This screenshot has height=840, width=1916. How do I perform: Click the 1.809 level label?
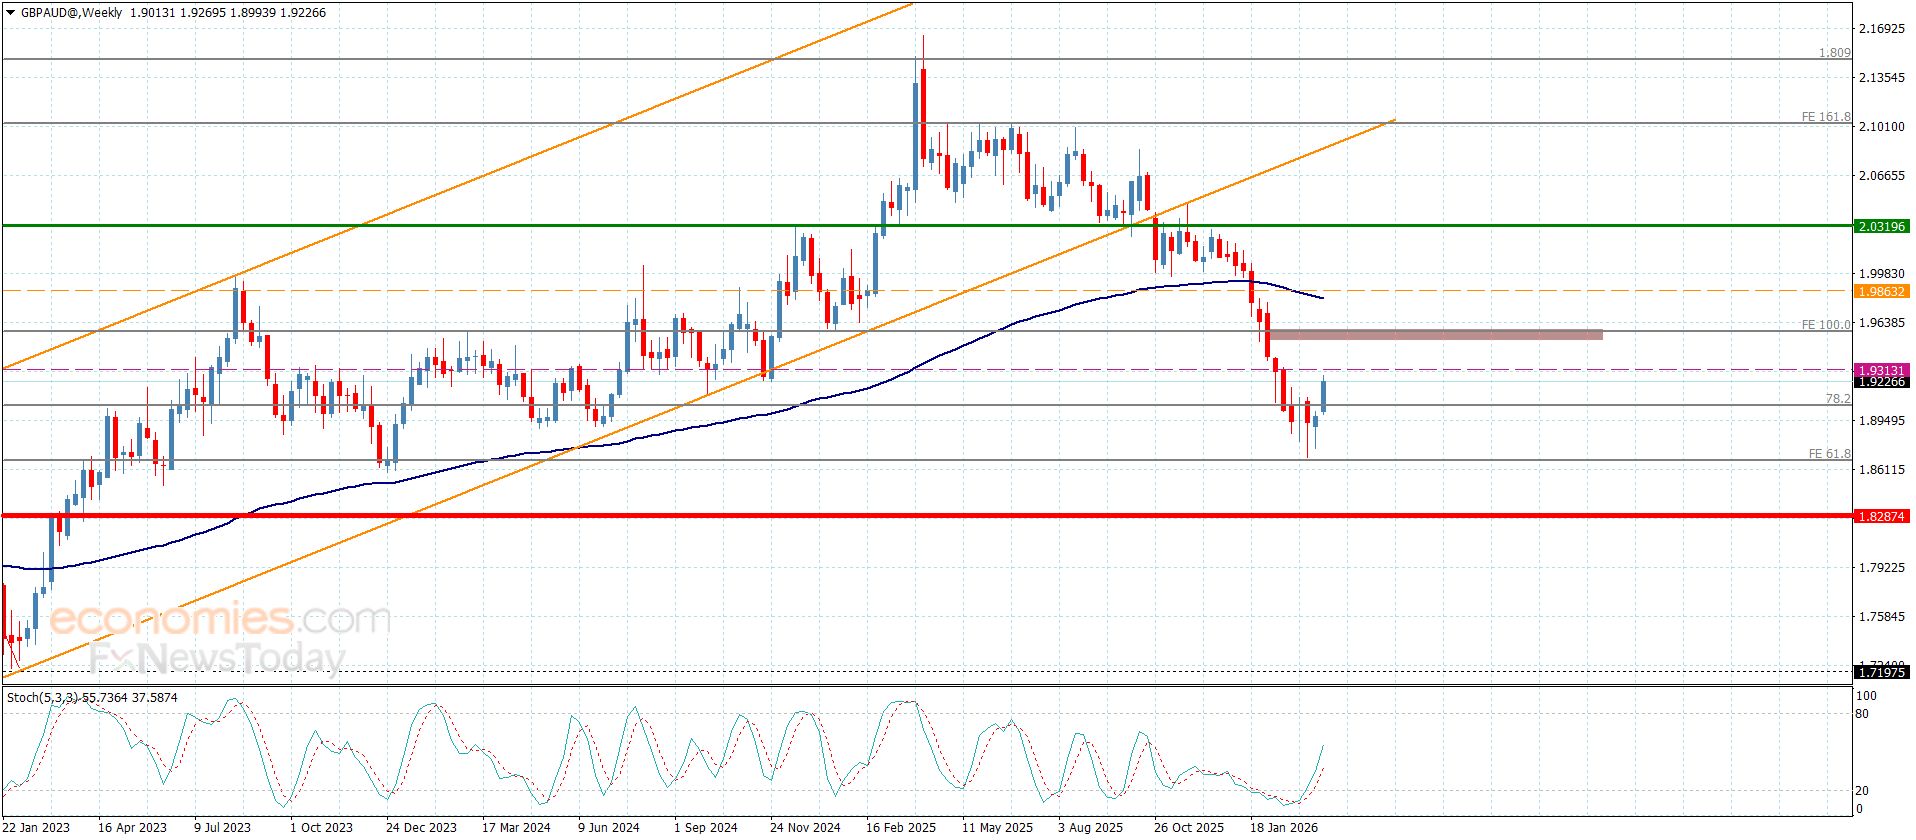1834,53
